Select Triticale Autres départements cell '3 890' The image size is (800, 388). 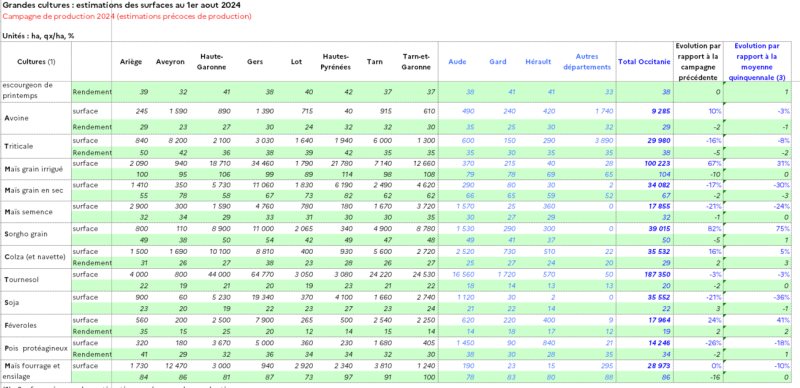click(604, 141)
